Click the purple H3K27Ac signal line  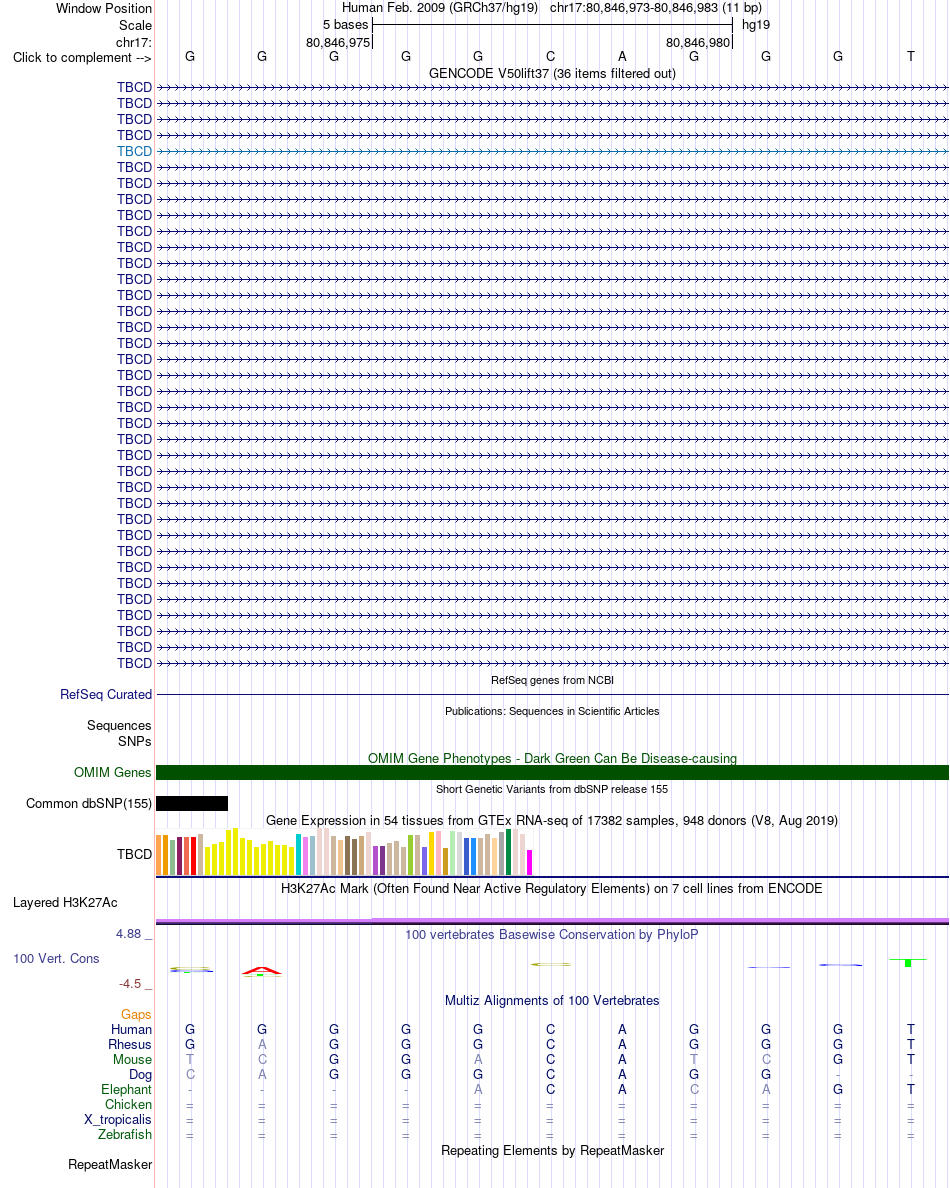(x=552, y=921)
